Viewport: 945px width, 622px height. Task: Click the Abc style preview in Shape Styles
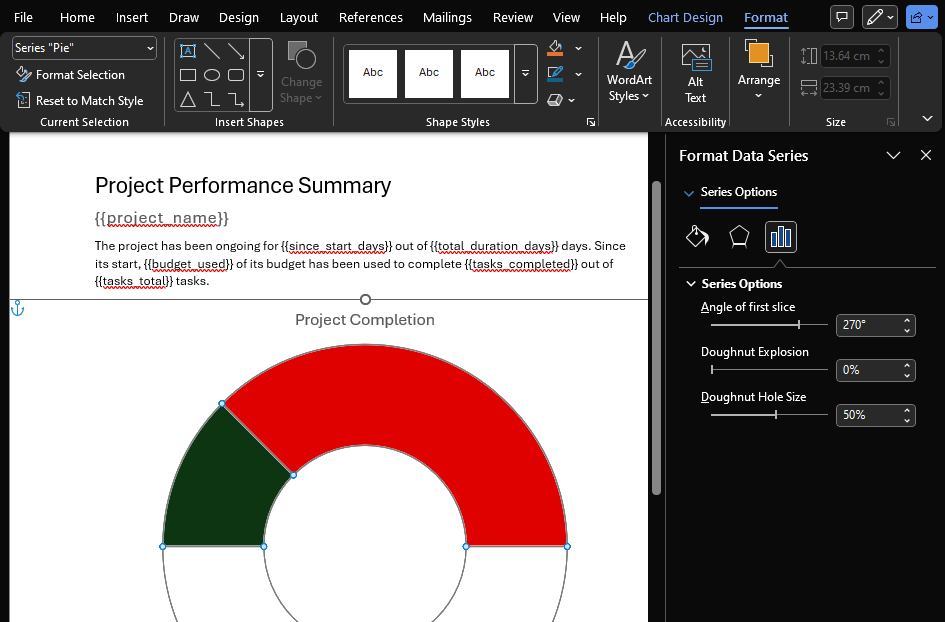pos(372,73)
